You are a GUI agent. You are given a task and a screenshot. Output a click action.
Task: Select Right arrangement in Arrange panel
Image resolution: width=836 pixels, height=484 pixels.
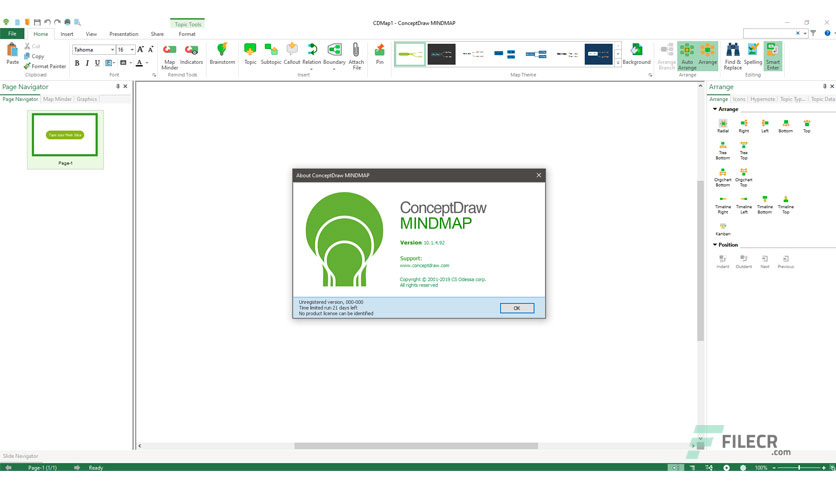click(x=743, y=126)
